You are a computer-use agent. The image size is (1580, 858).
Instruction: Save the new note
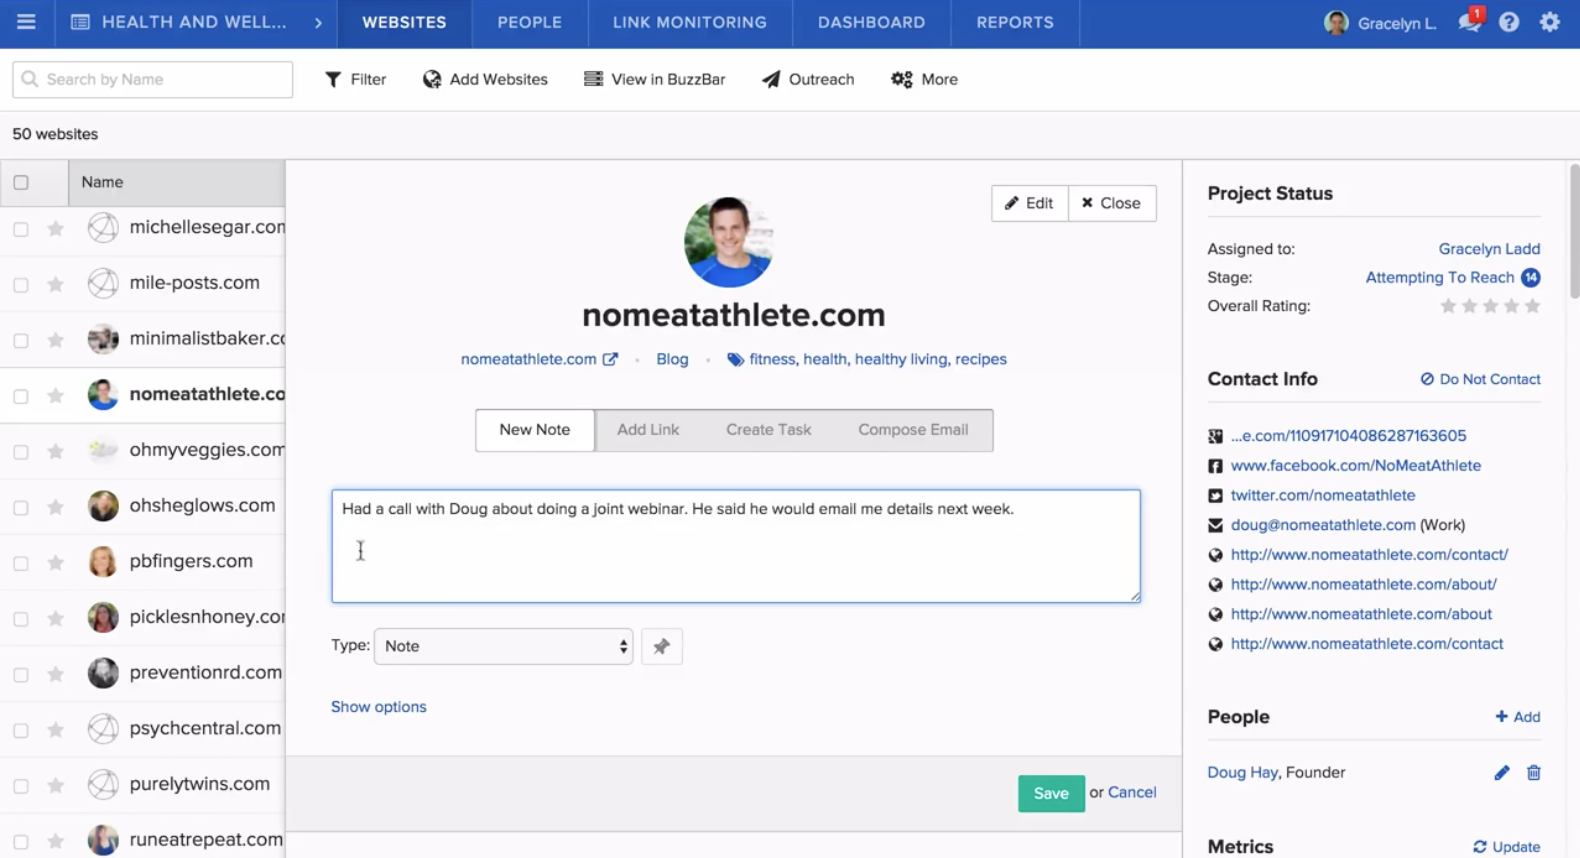click(x=1051, y=794)
